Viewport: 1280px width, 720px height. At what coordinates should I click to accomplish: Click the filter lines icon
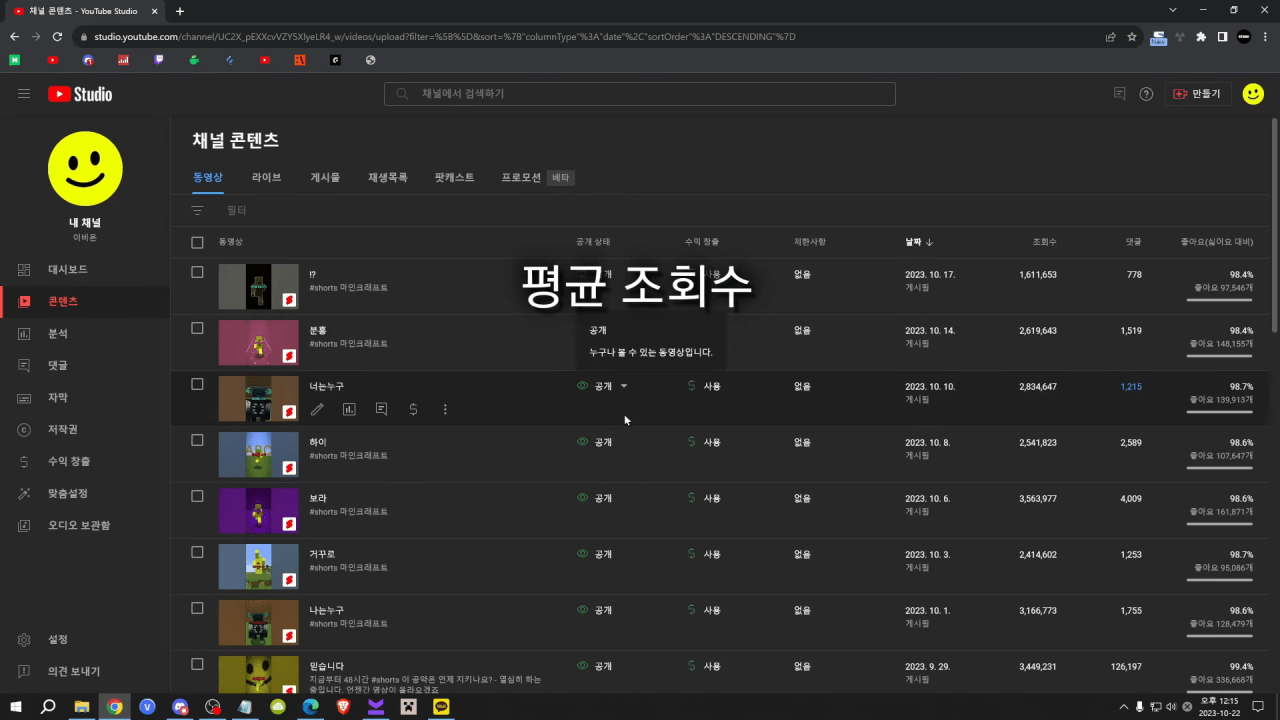197,210
